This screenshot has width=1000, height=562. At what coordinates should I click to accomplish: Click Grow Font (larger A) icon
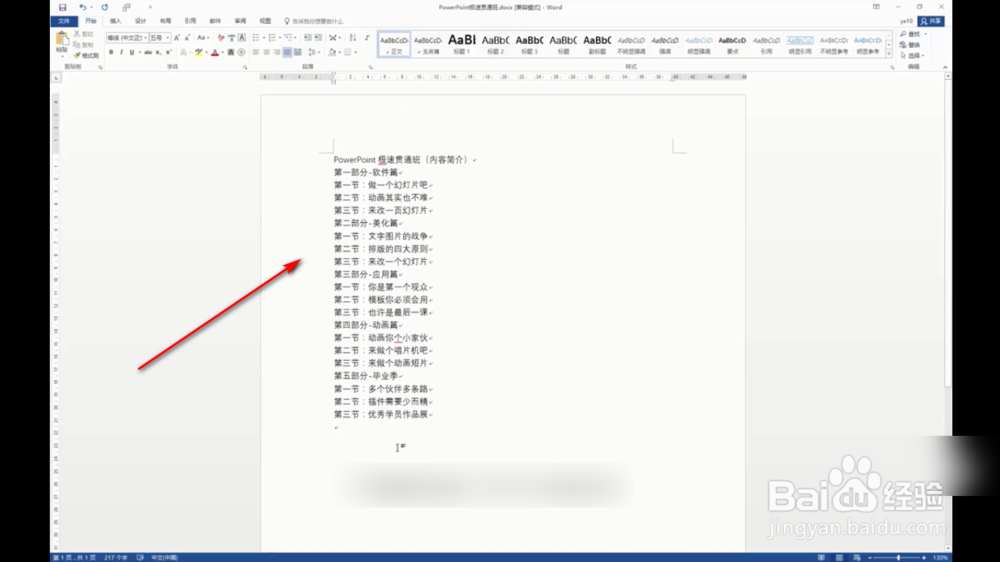pyautogui.click(x=177, y=38)
